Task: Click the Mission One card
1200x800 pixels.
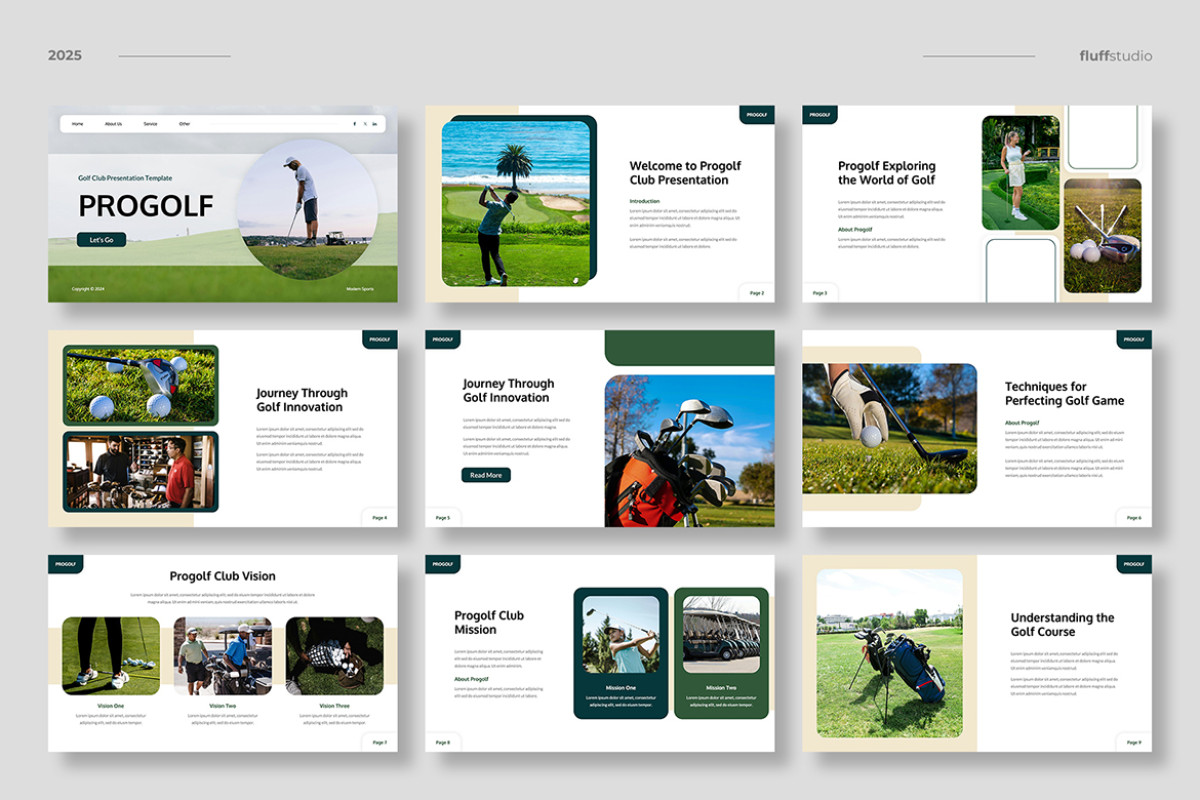Action: point(621,651)
